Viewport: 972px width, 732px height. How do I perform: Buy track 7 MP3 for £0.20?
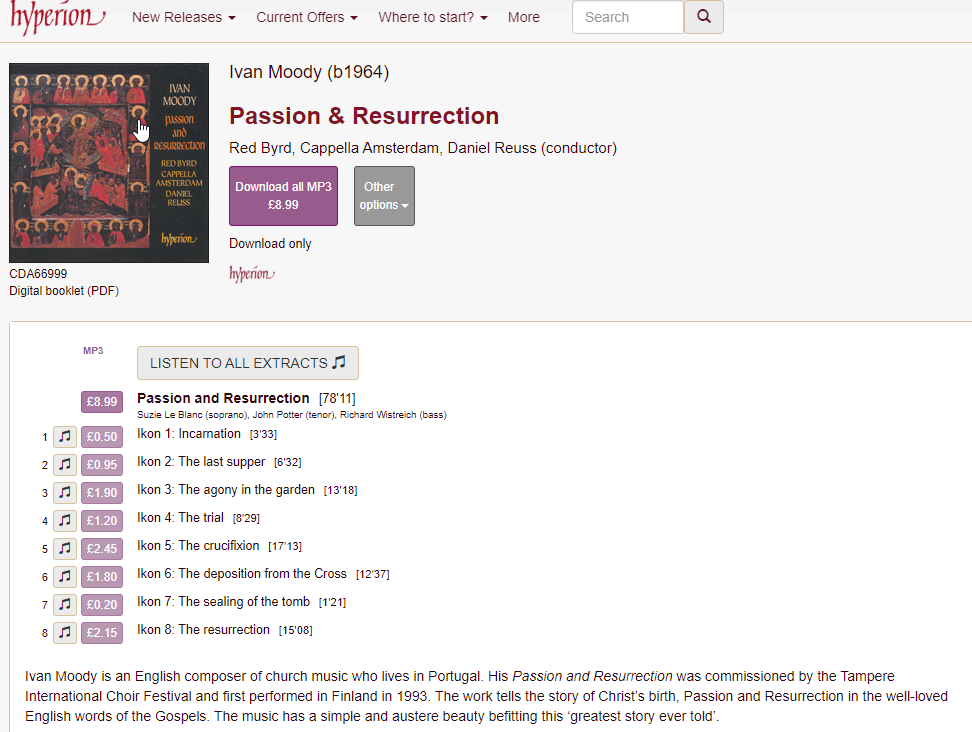click(102, 604)
